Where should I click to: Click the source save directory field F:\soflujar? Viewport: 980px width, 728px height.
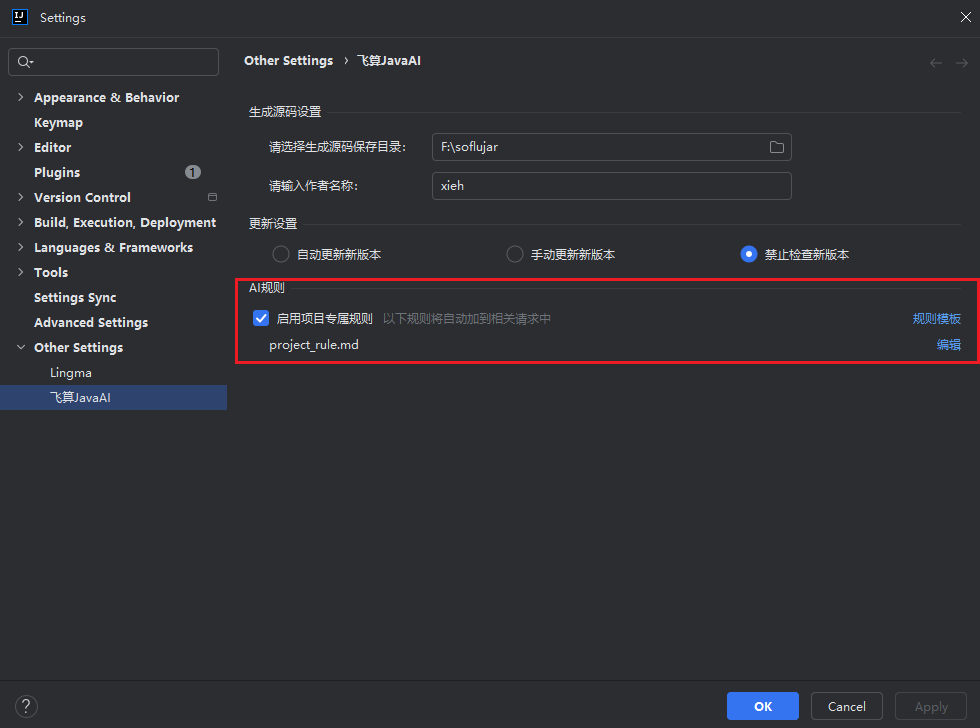click(611, 147)
